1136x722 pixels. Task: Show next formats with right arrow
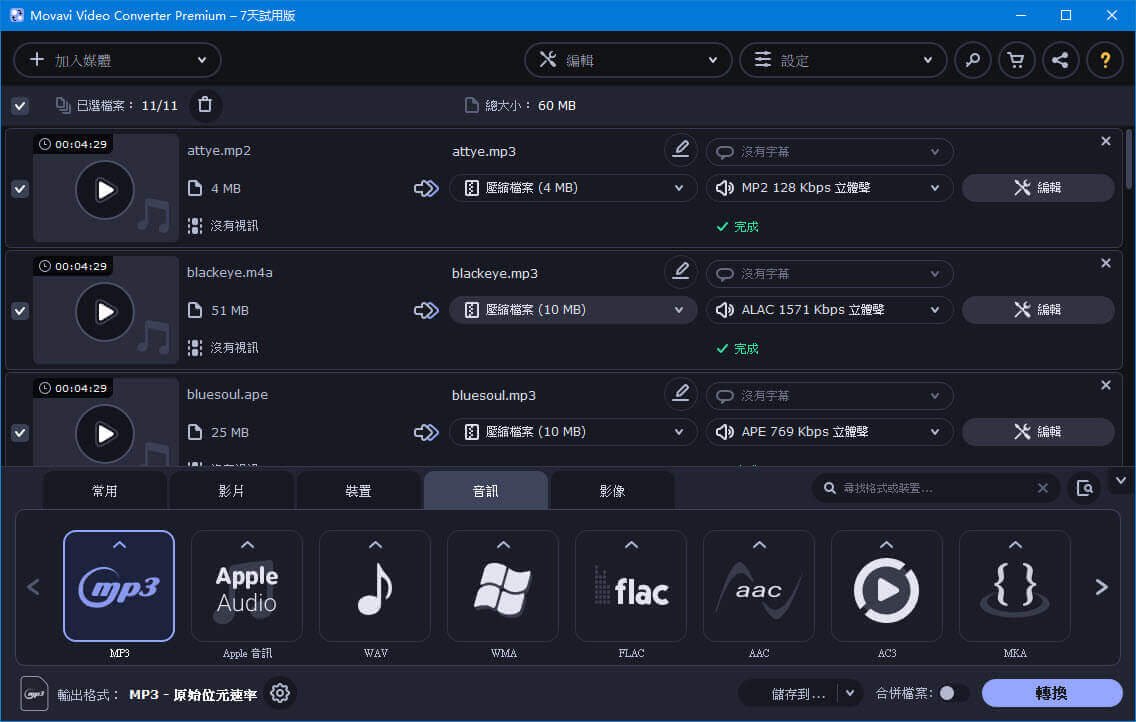point(1102,587)
